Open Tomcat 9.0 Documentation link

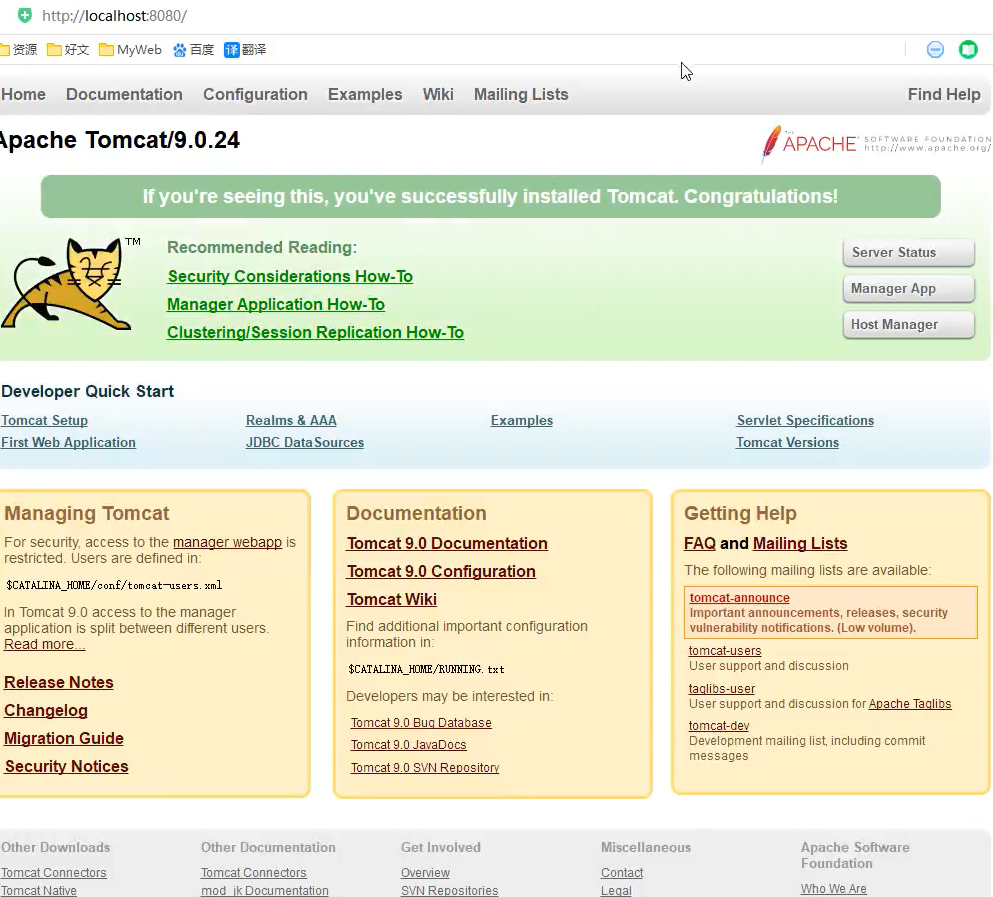(447, 543)
